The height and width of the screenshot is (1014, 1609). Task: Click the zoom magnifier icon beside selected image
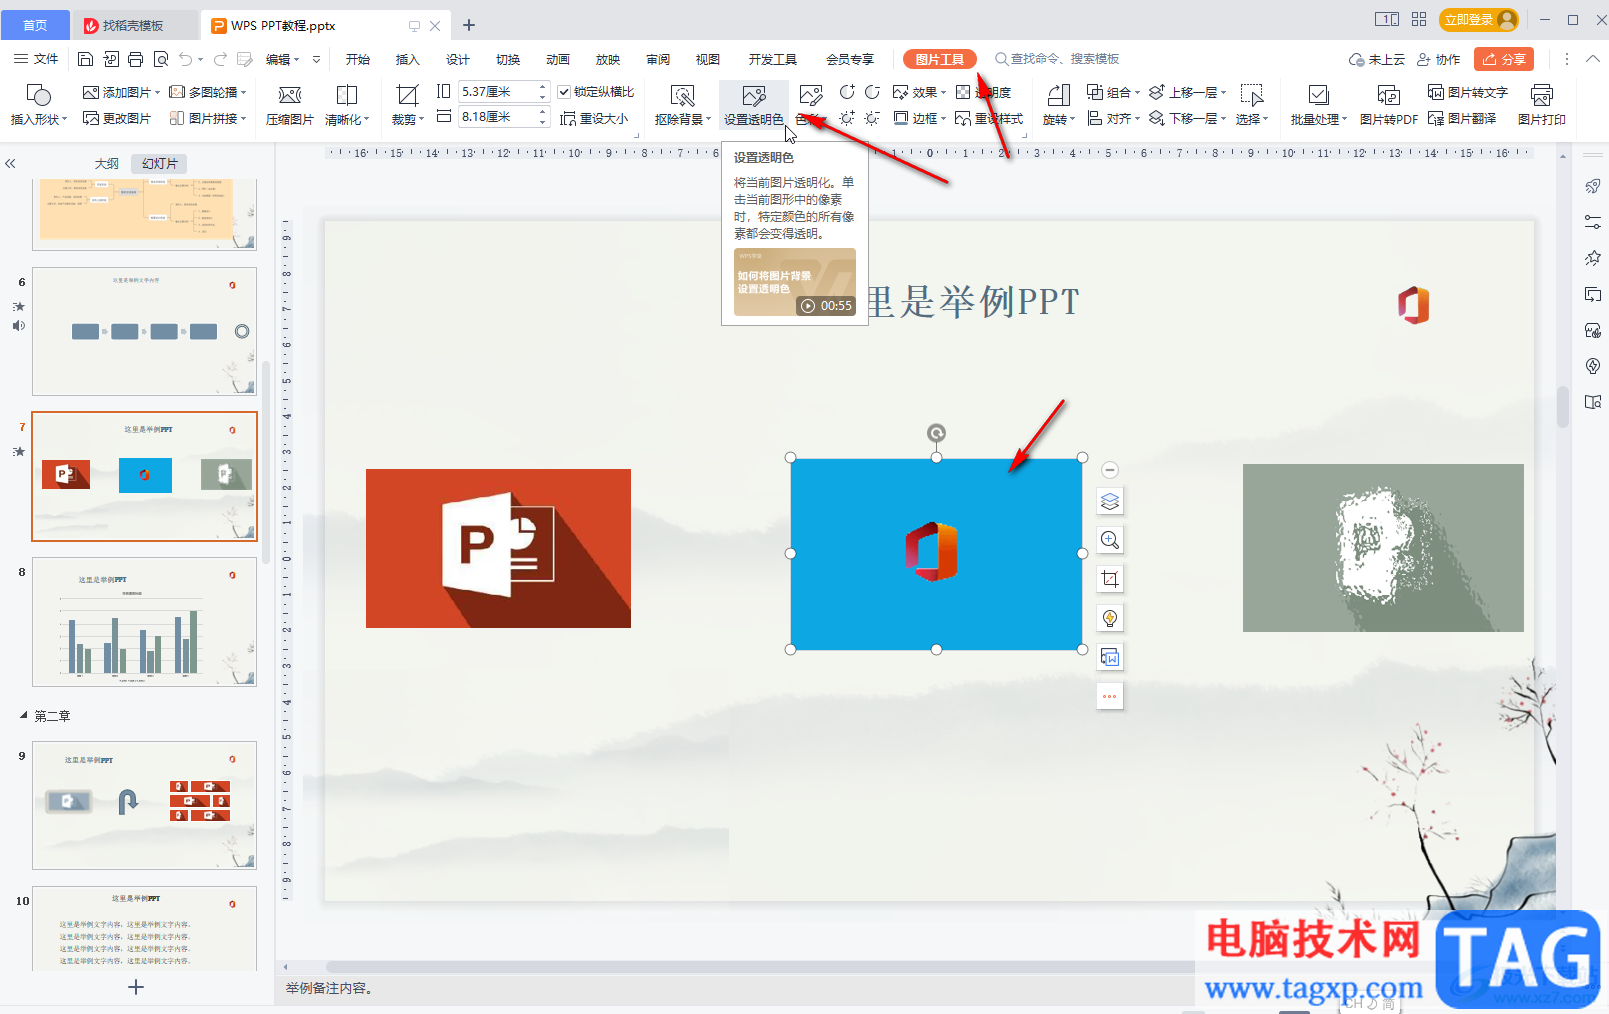click(x=1110, y=540)
